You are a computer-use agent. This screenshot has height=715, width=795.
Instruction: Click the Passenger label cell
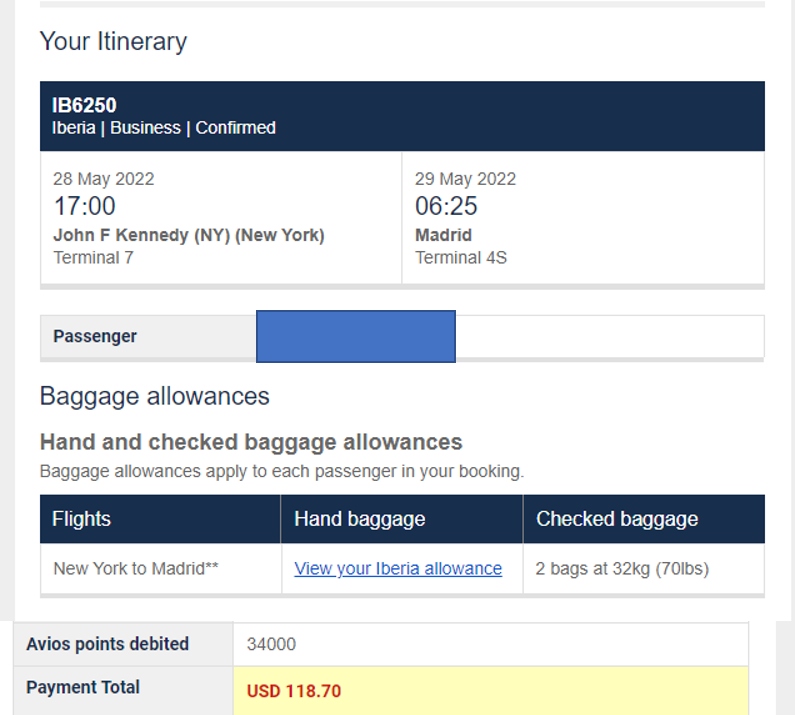[95, 336]
